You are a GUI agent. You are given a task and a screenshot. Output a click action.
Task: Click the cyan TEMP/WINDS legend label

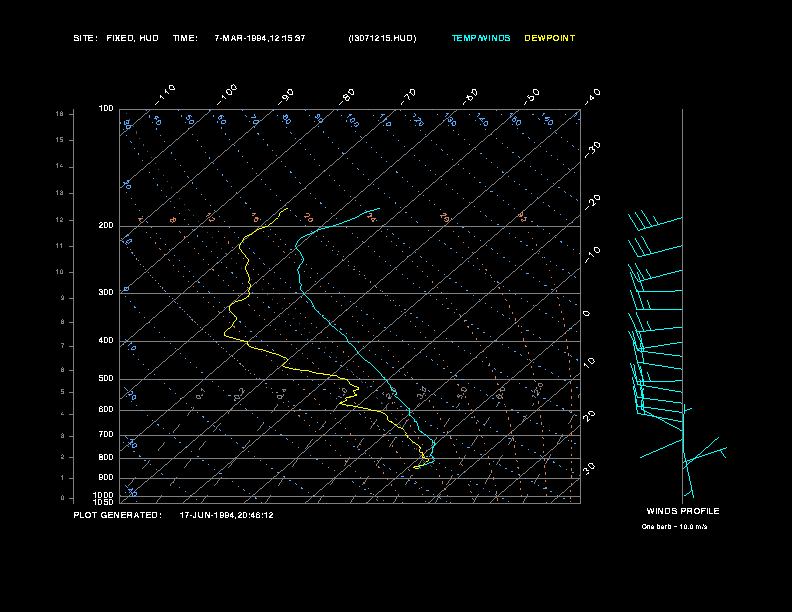tap(480, 38)
